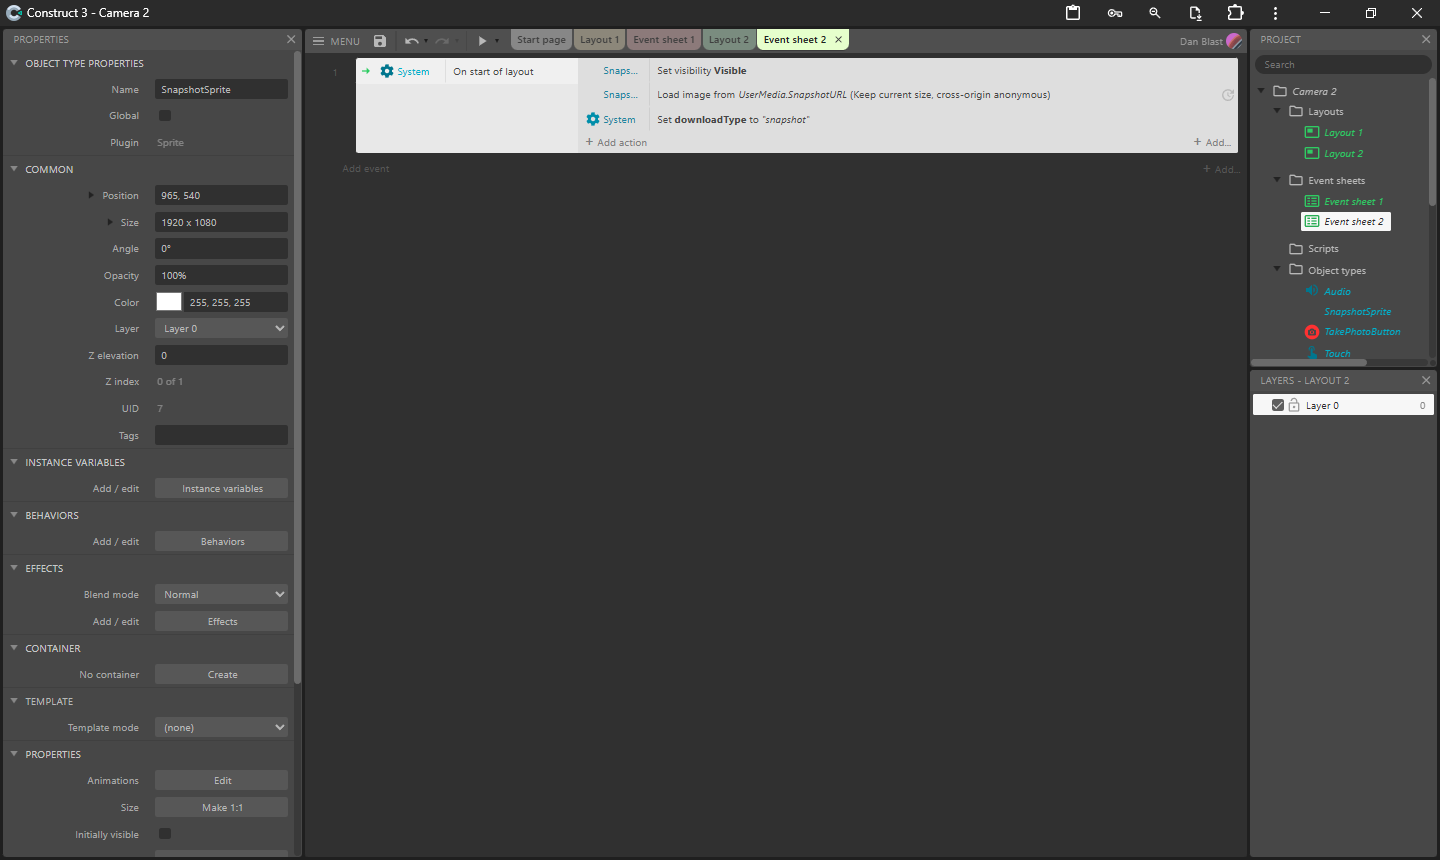Viewport: 1440px width, 860px height.
Task: Open the Blend mode dropdown
Action: (x=221, y=594)
